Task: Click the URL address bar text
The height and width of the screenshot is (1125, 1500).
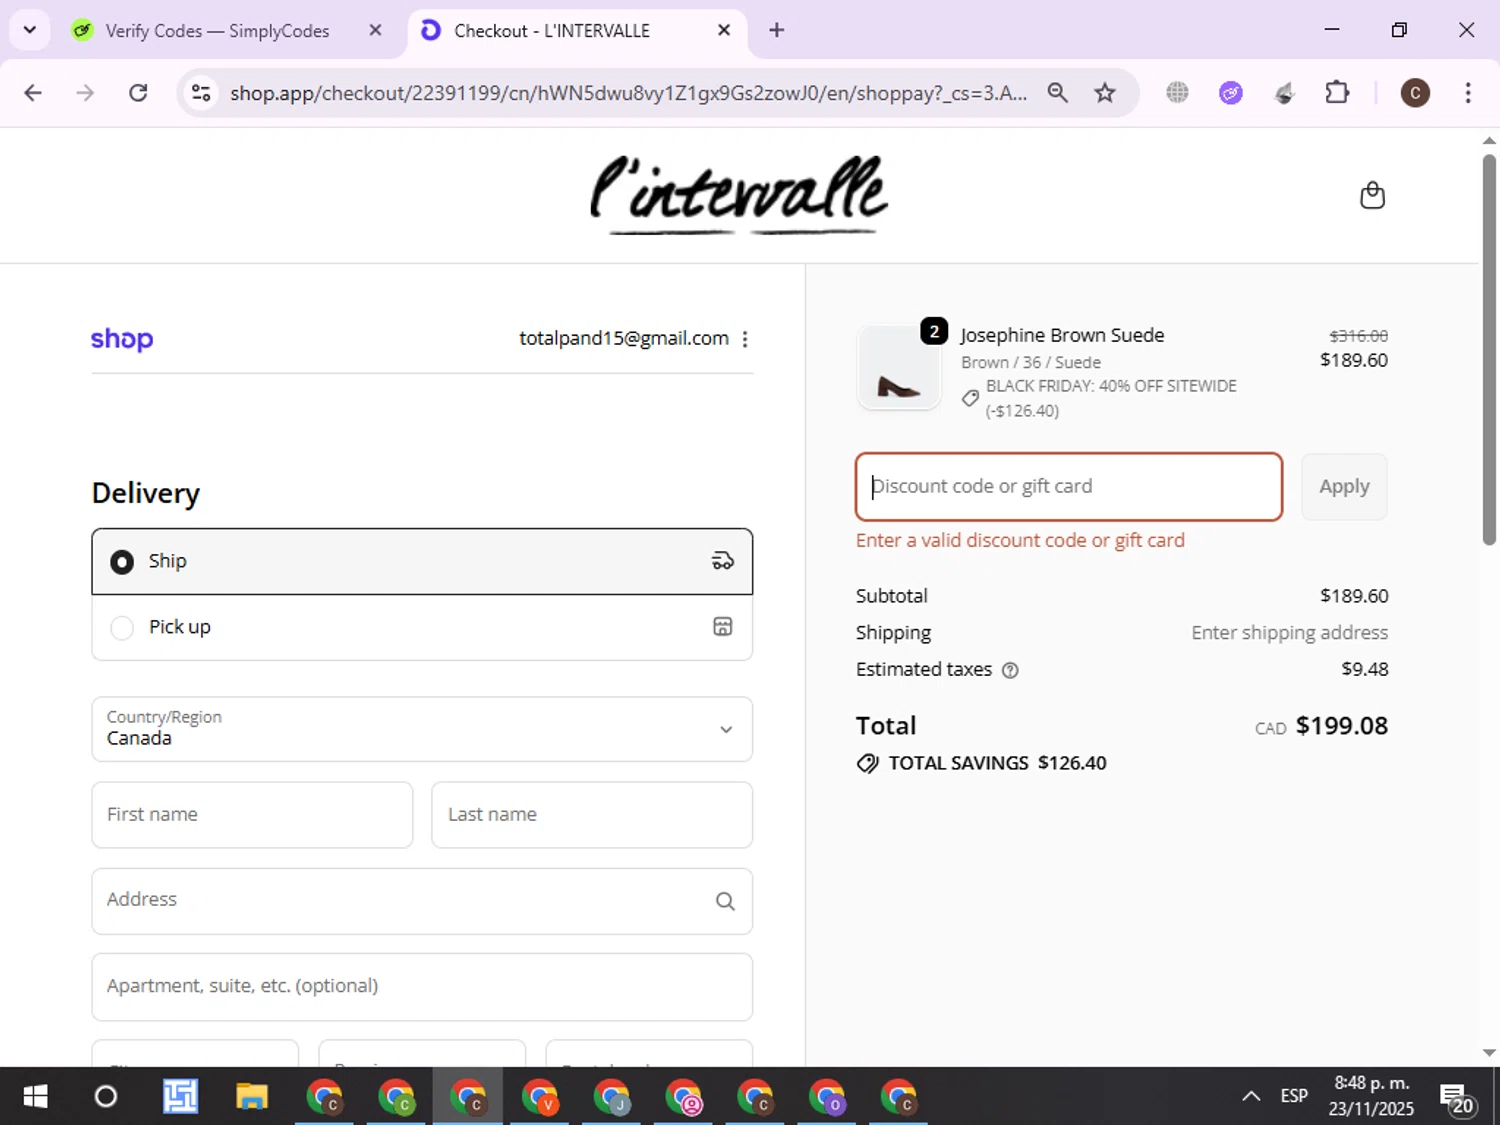Action: (x=628, y=93)
